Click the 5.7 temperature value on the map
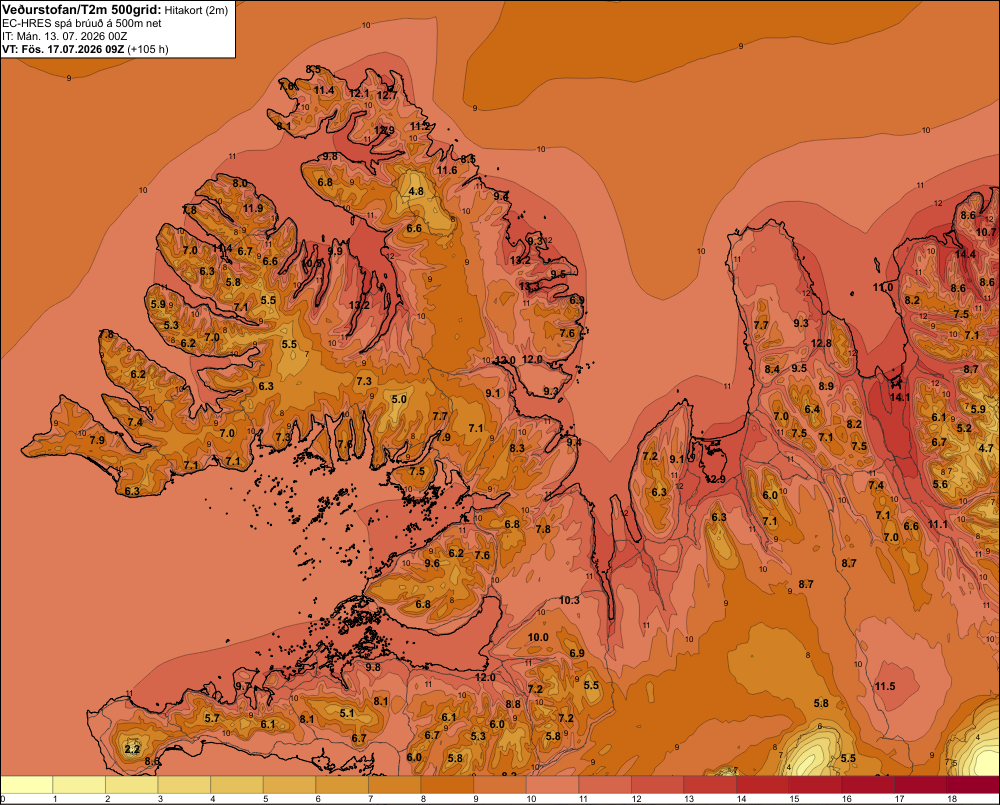Screen dimensions: 1000x805 coord(212,718)
